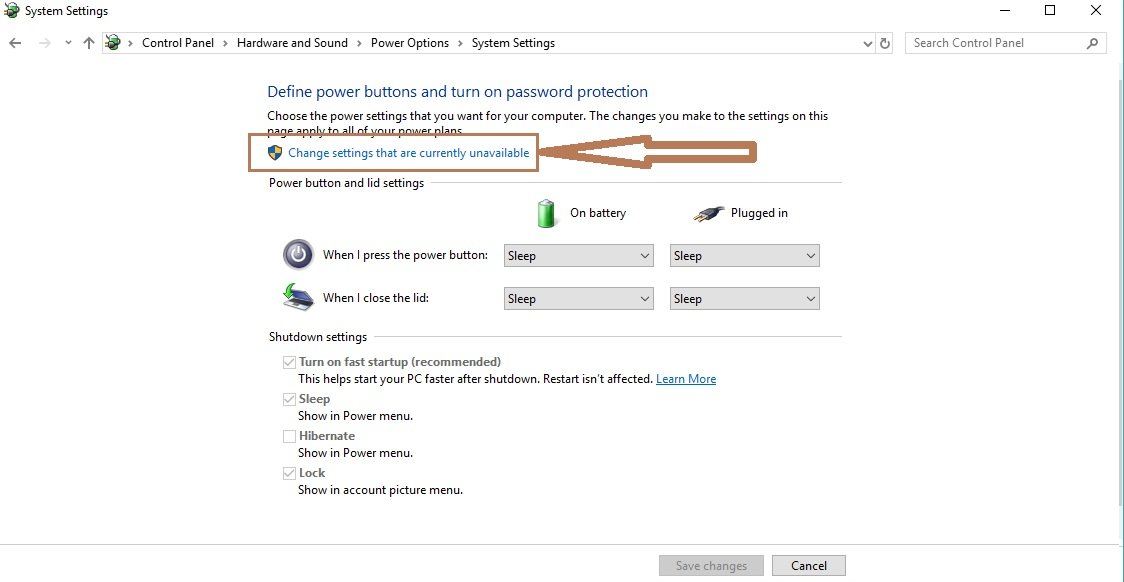Screen dimensions: 1124x582
Task: Click the Cancel button
Action: pyautogui.click(x=809, y=566)
